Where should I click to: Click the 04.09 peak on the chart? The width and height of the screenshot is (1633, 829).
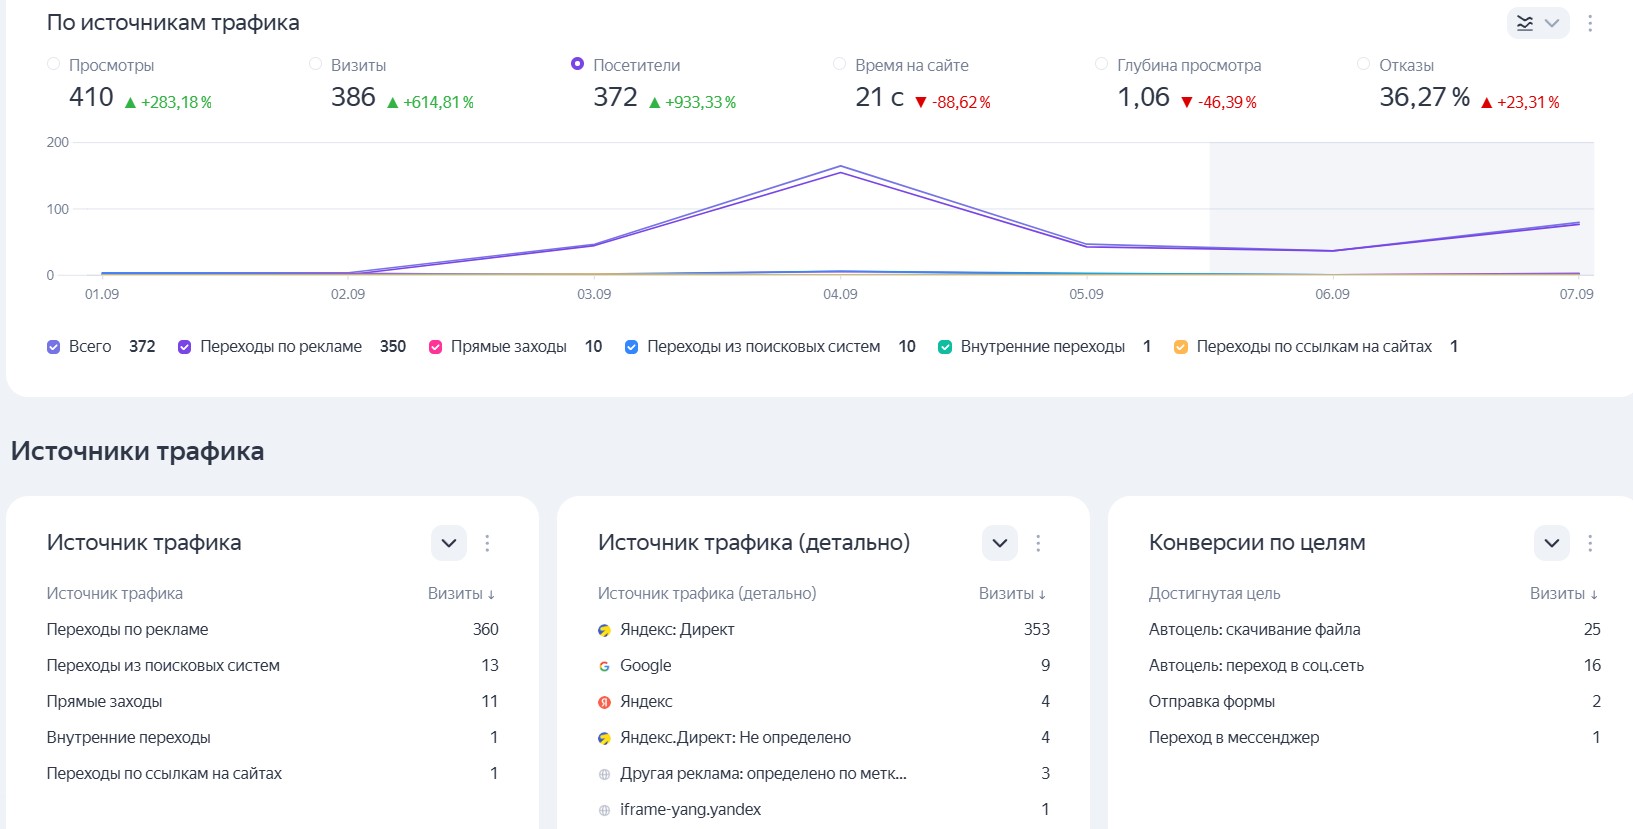click(x=840, y=167)
